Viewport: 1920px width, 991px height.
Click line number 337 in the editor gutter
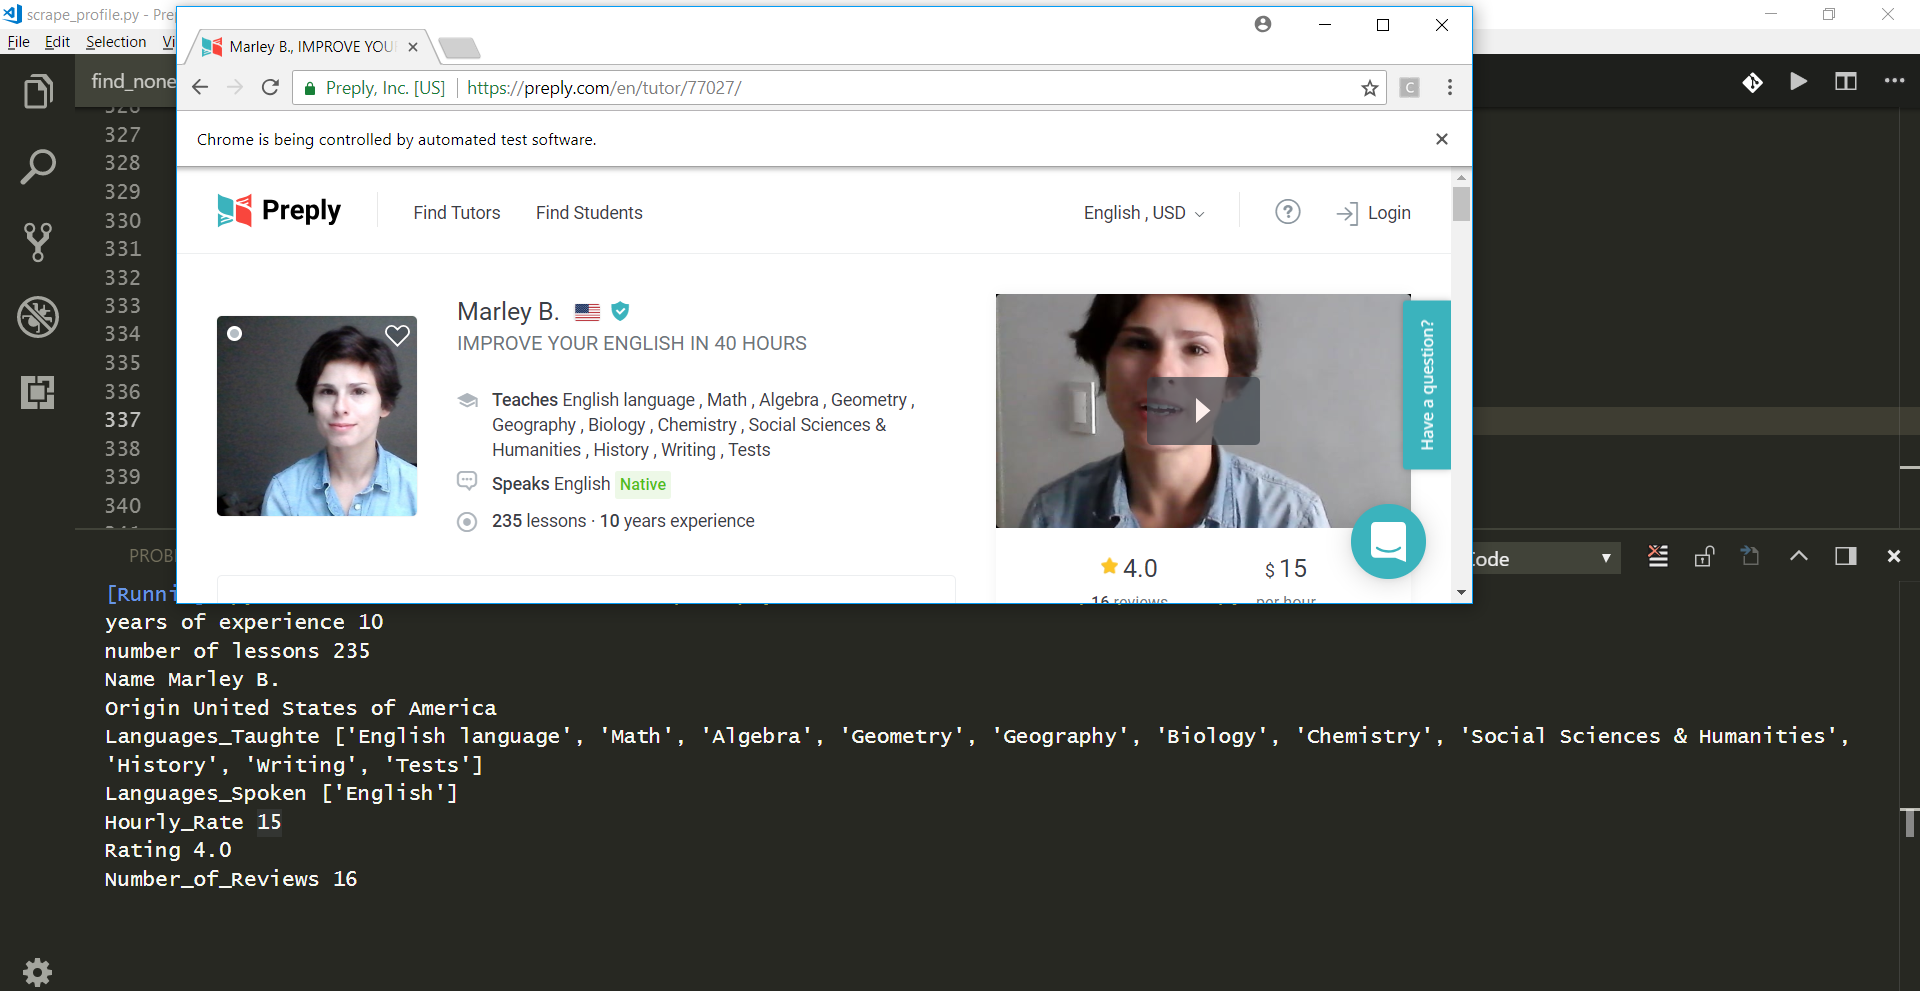point(123,420)
